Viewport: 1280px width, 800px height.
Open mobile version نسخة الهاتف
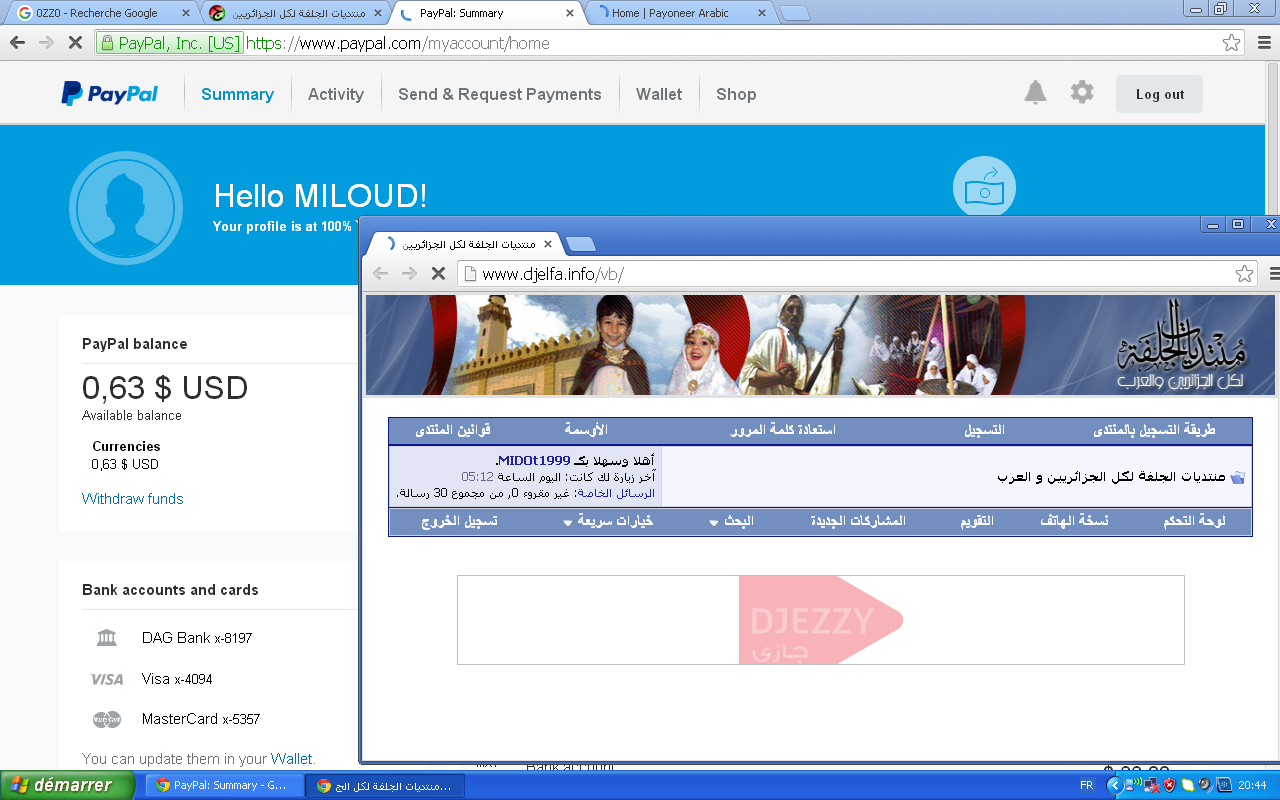pos(1074,522)
